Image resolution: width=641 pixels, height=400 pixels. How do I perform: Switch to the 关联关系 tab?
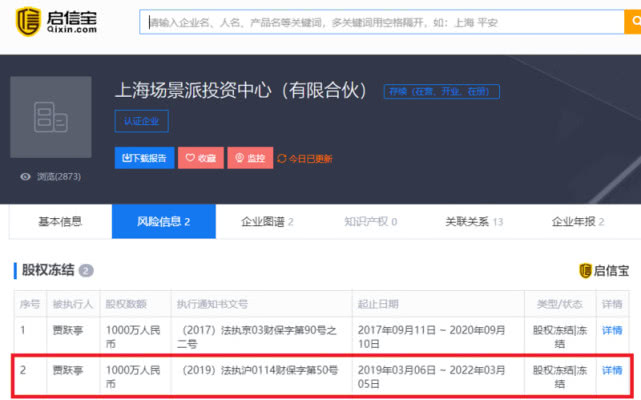click(x=474, y=221)
